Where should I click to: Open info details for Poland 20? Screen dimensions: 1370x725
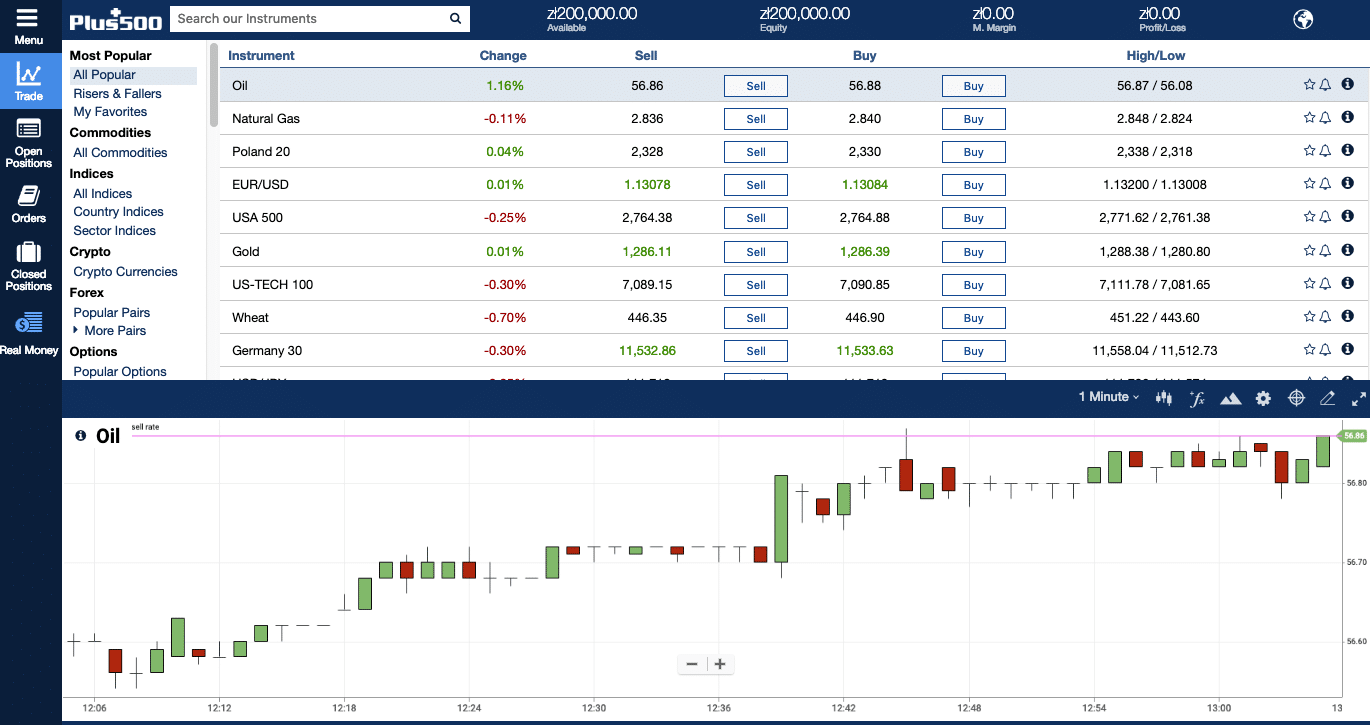[1347, 151]
